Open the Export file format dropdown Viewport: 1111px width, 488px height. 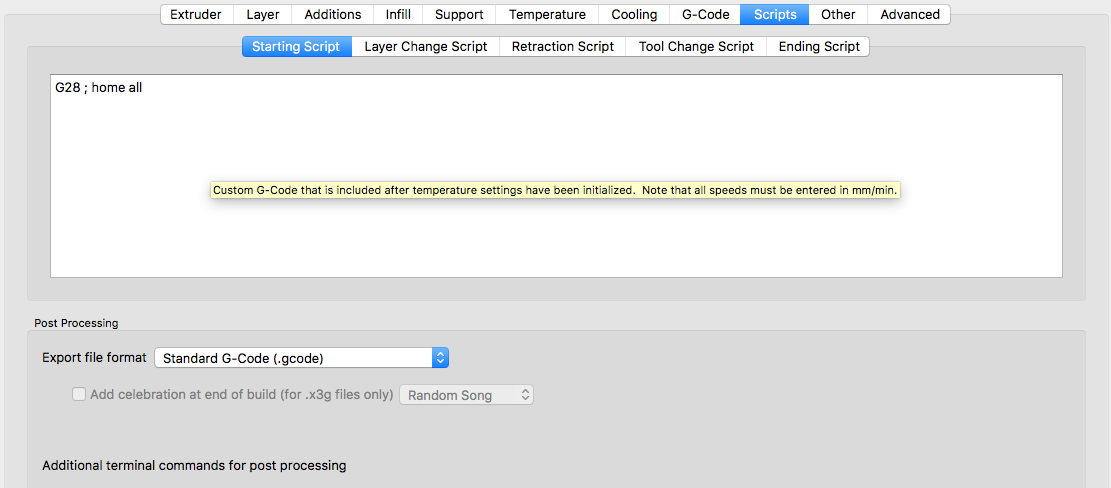point(302,358)
